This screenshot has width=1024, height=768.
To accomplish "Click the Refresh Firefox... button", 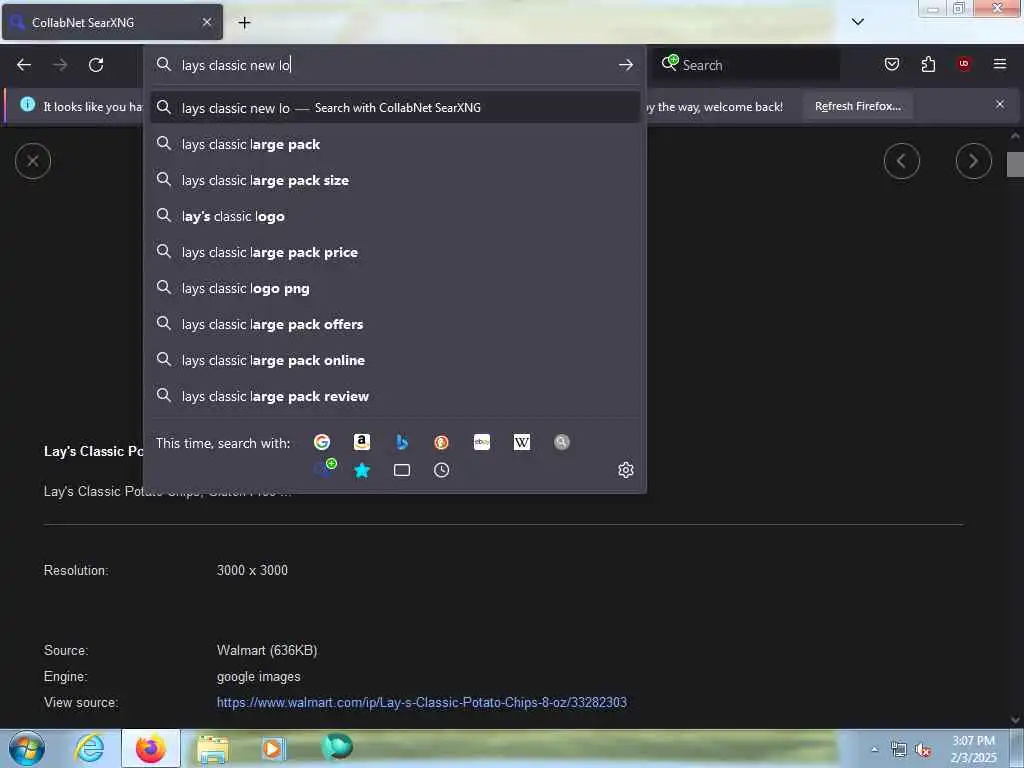I will (857, 106).
